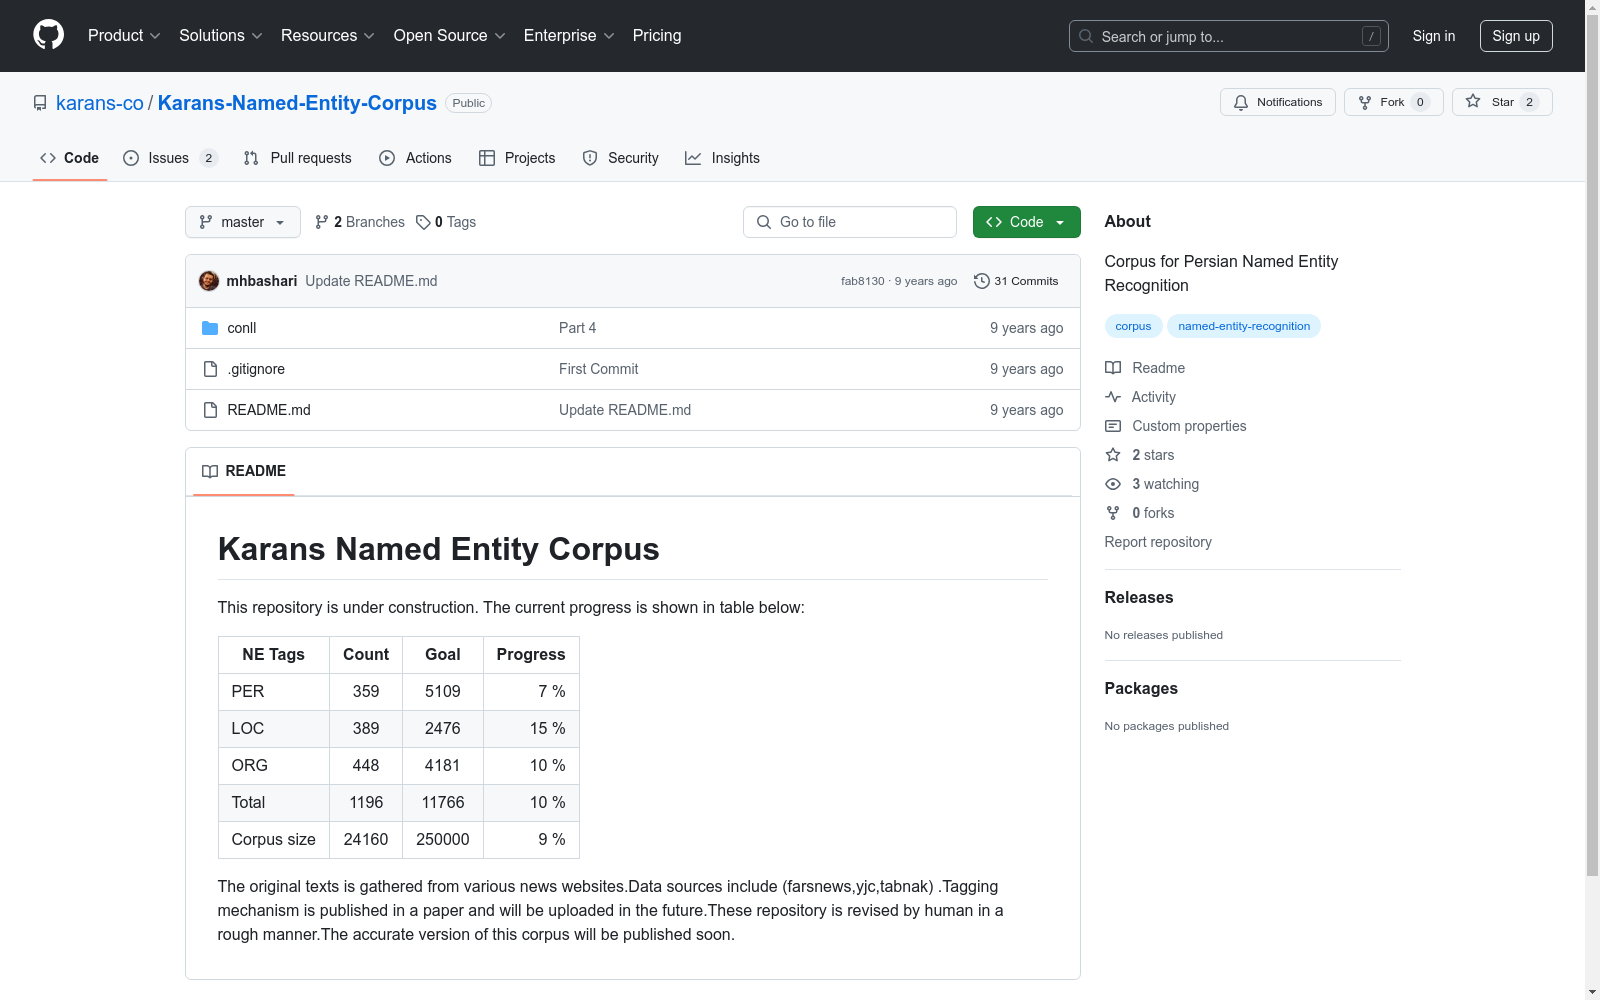Open the green Code dropdown button

(x=1026, y=222)
